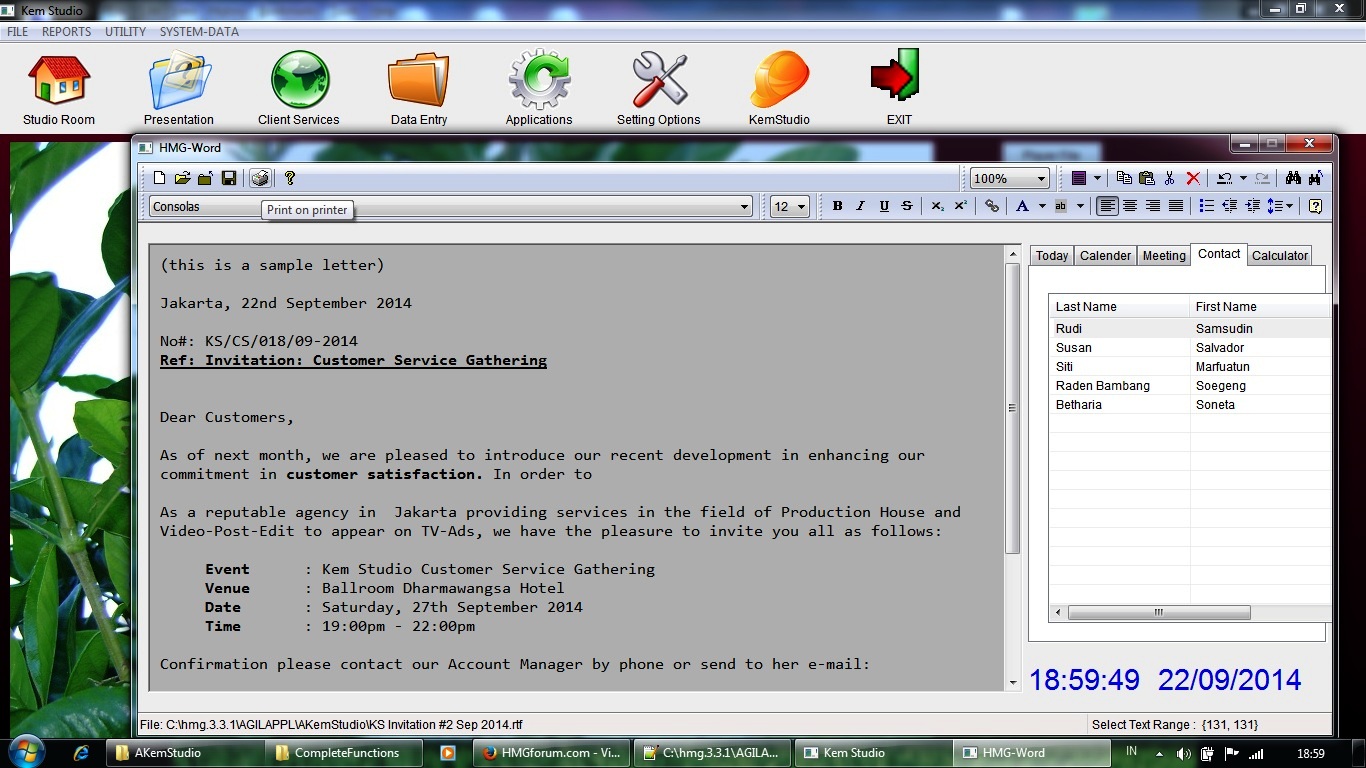The image size is (1366, 768).
Task: Select contact Raden Bambang in the list
Action: click(1103, 386)
